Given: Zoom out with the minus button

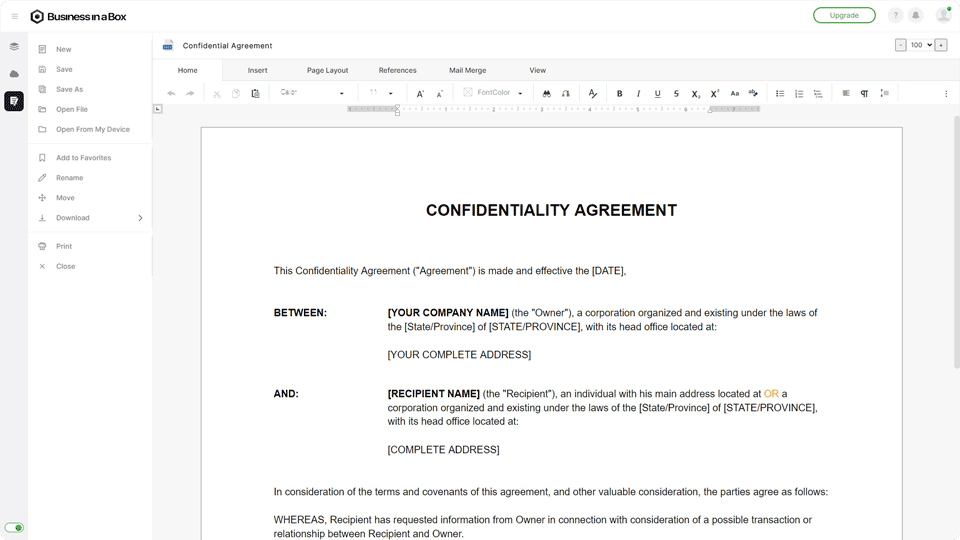Looking at the screenshot, I should [901, 45].
